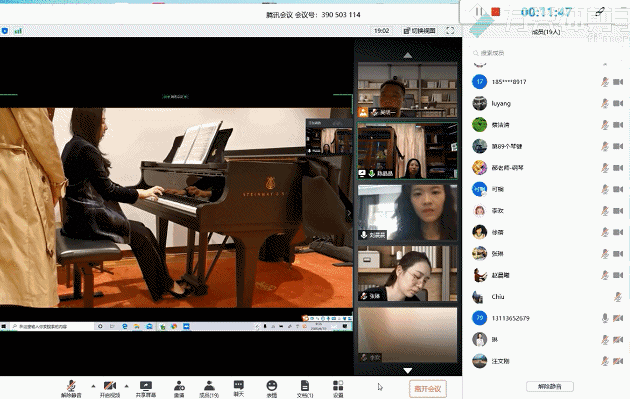The width and height of the screenshot is (630, 399).
Task: Click 切换视图 switch view option
Action: 419,31
